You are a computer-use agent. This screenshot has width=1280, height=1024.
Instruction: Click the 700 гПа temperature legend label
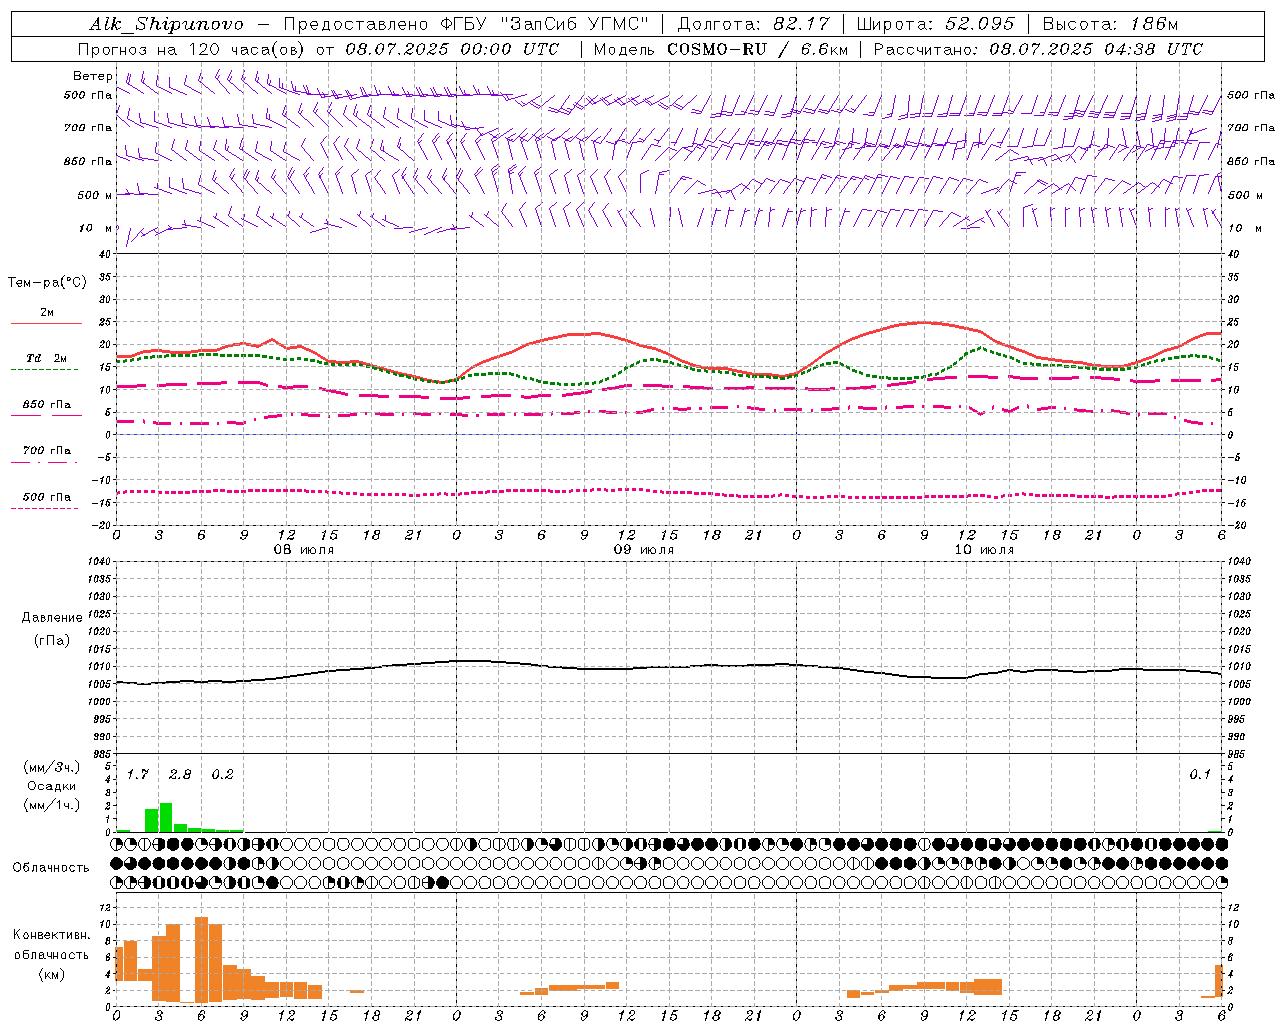47,450
